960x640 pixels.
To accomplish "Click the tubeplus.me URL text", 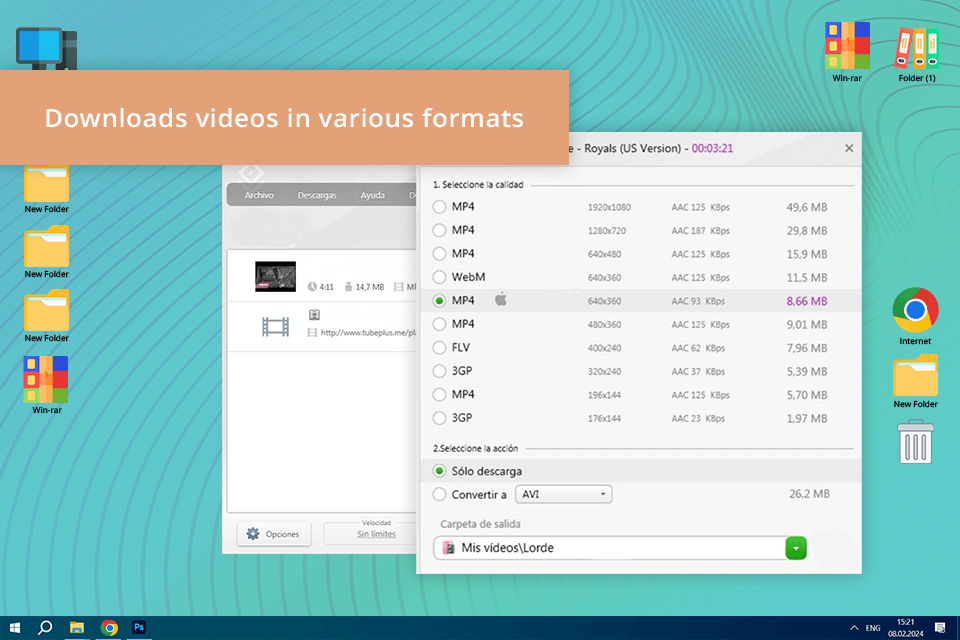I will tap(368, 333).
